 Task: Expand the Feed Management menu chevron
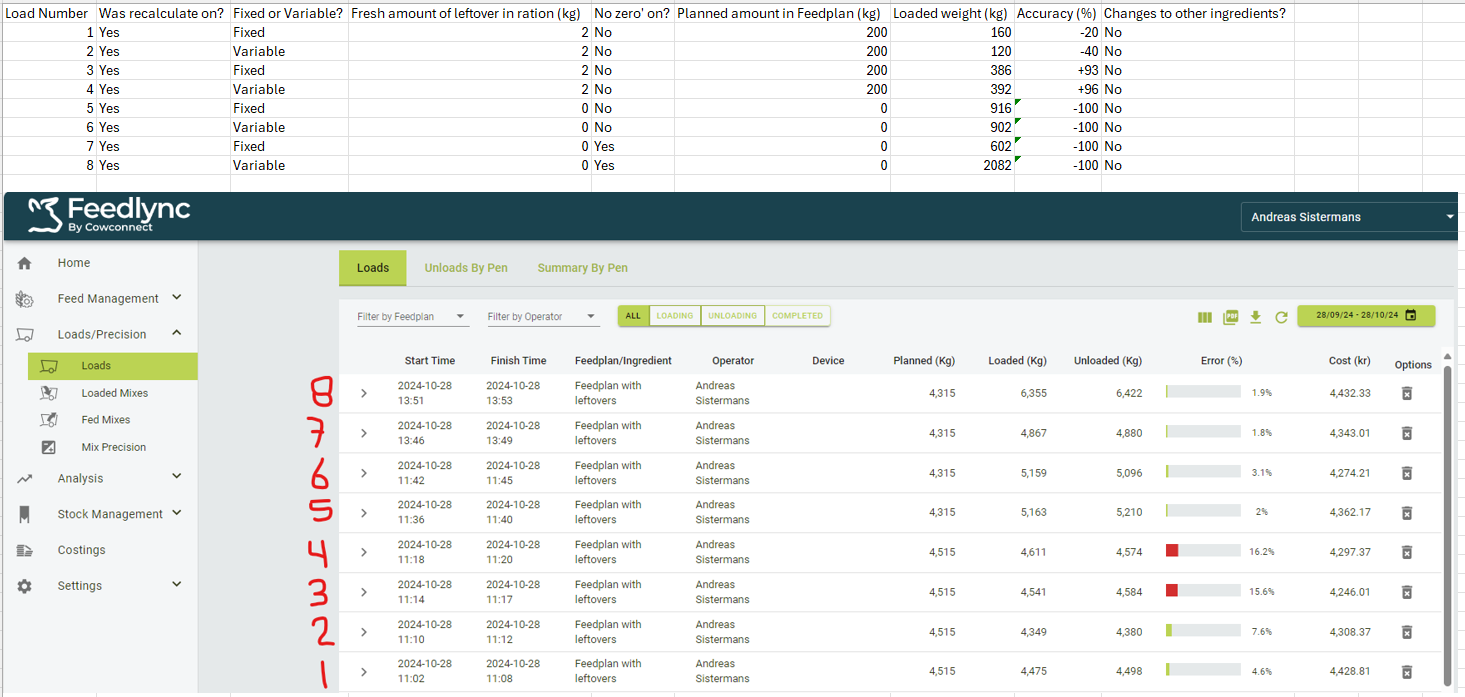click(177, 298)
